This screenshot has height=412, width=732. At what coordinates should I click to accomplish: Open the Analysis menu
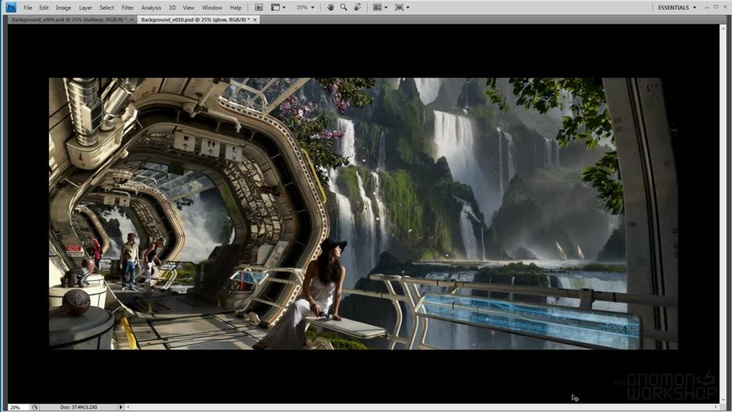(x=151, y=7)
